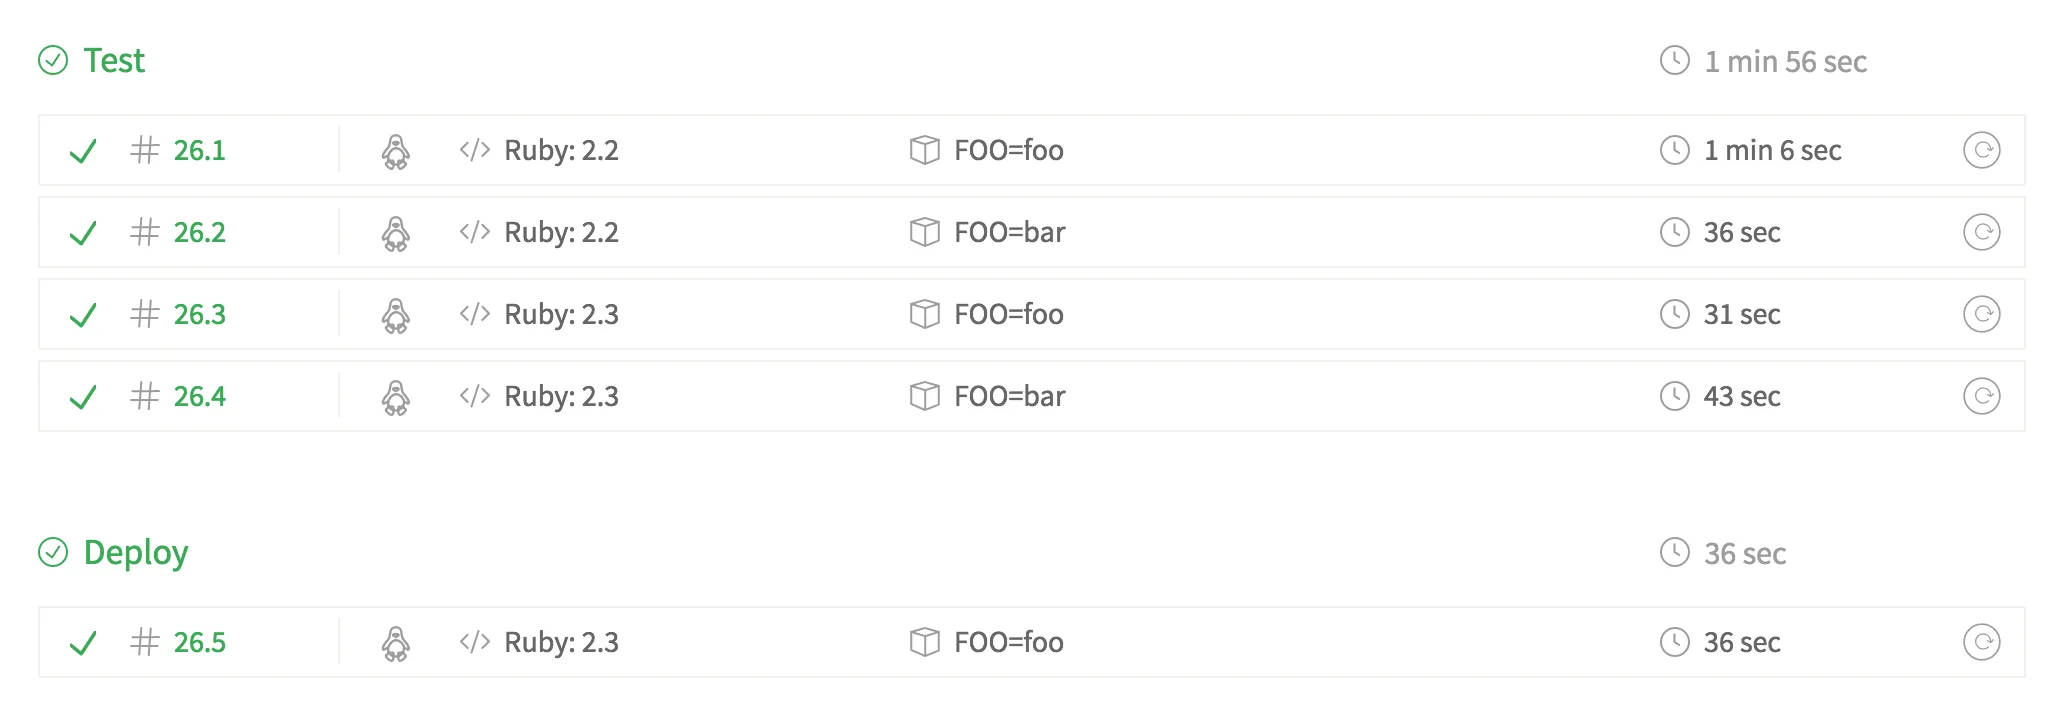Viewport: 2066px width, 724px height.
Task: Restart deploy job 26.5
Action: (1981, 642)
